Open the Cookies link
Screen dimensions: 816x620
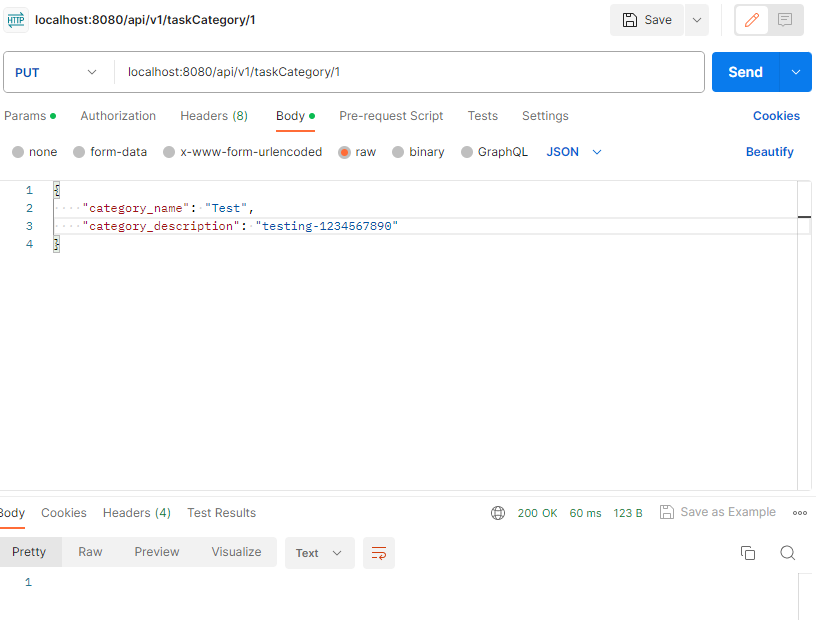tap(776, 116)
